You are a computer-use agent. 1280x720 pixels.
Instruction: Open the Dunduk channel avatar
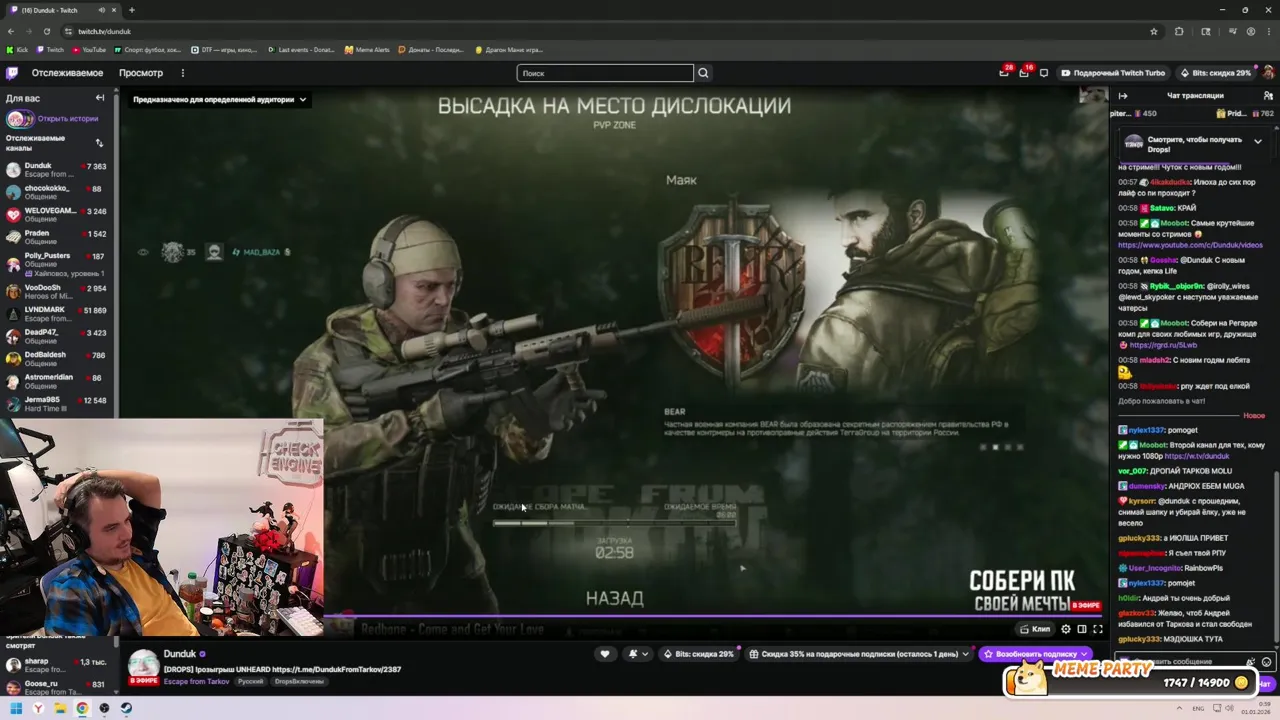click(x=144, y=664)
